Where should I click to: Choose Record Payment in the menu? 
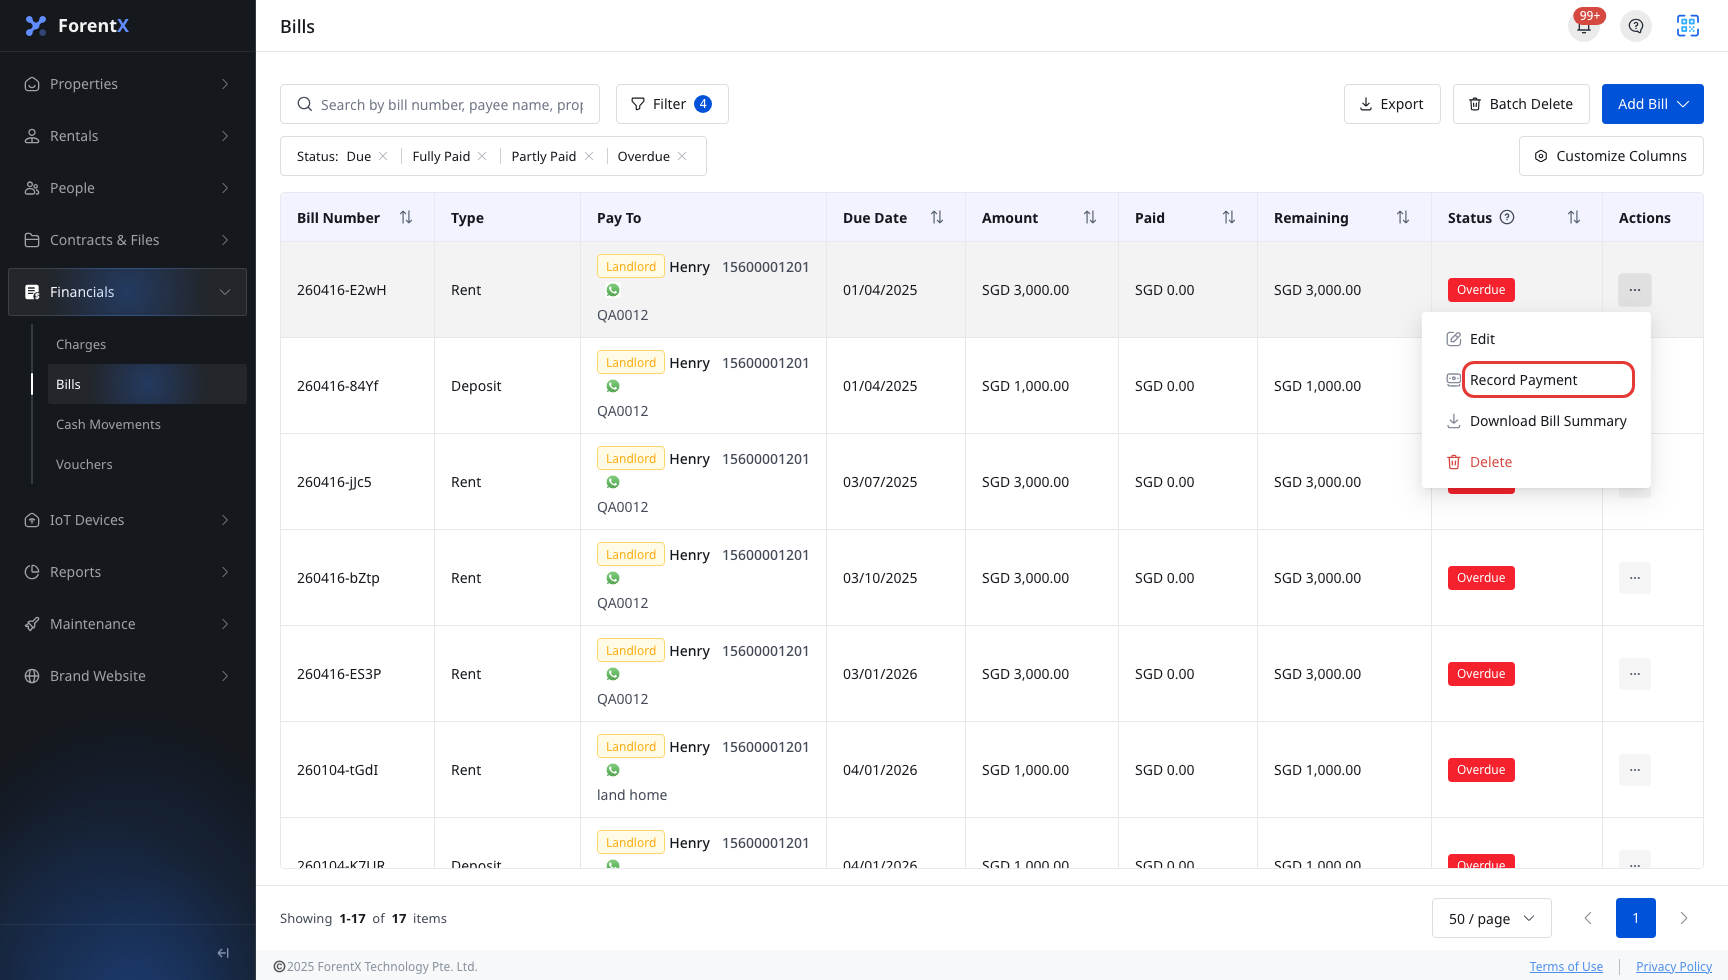point(1536,380)
